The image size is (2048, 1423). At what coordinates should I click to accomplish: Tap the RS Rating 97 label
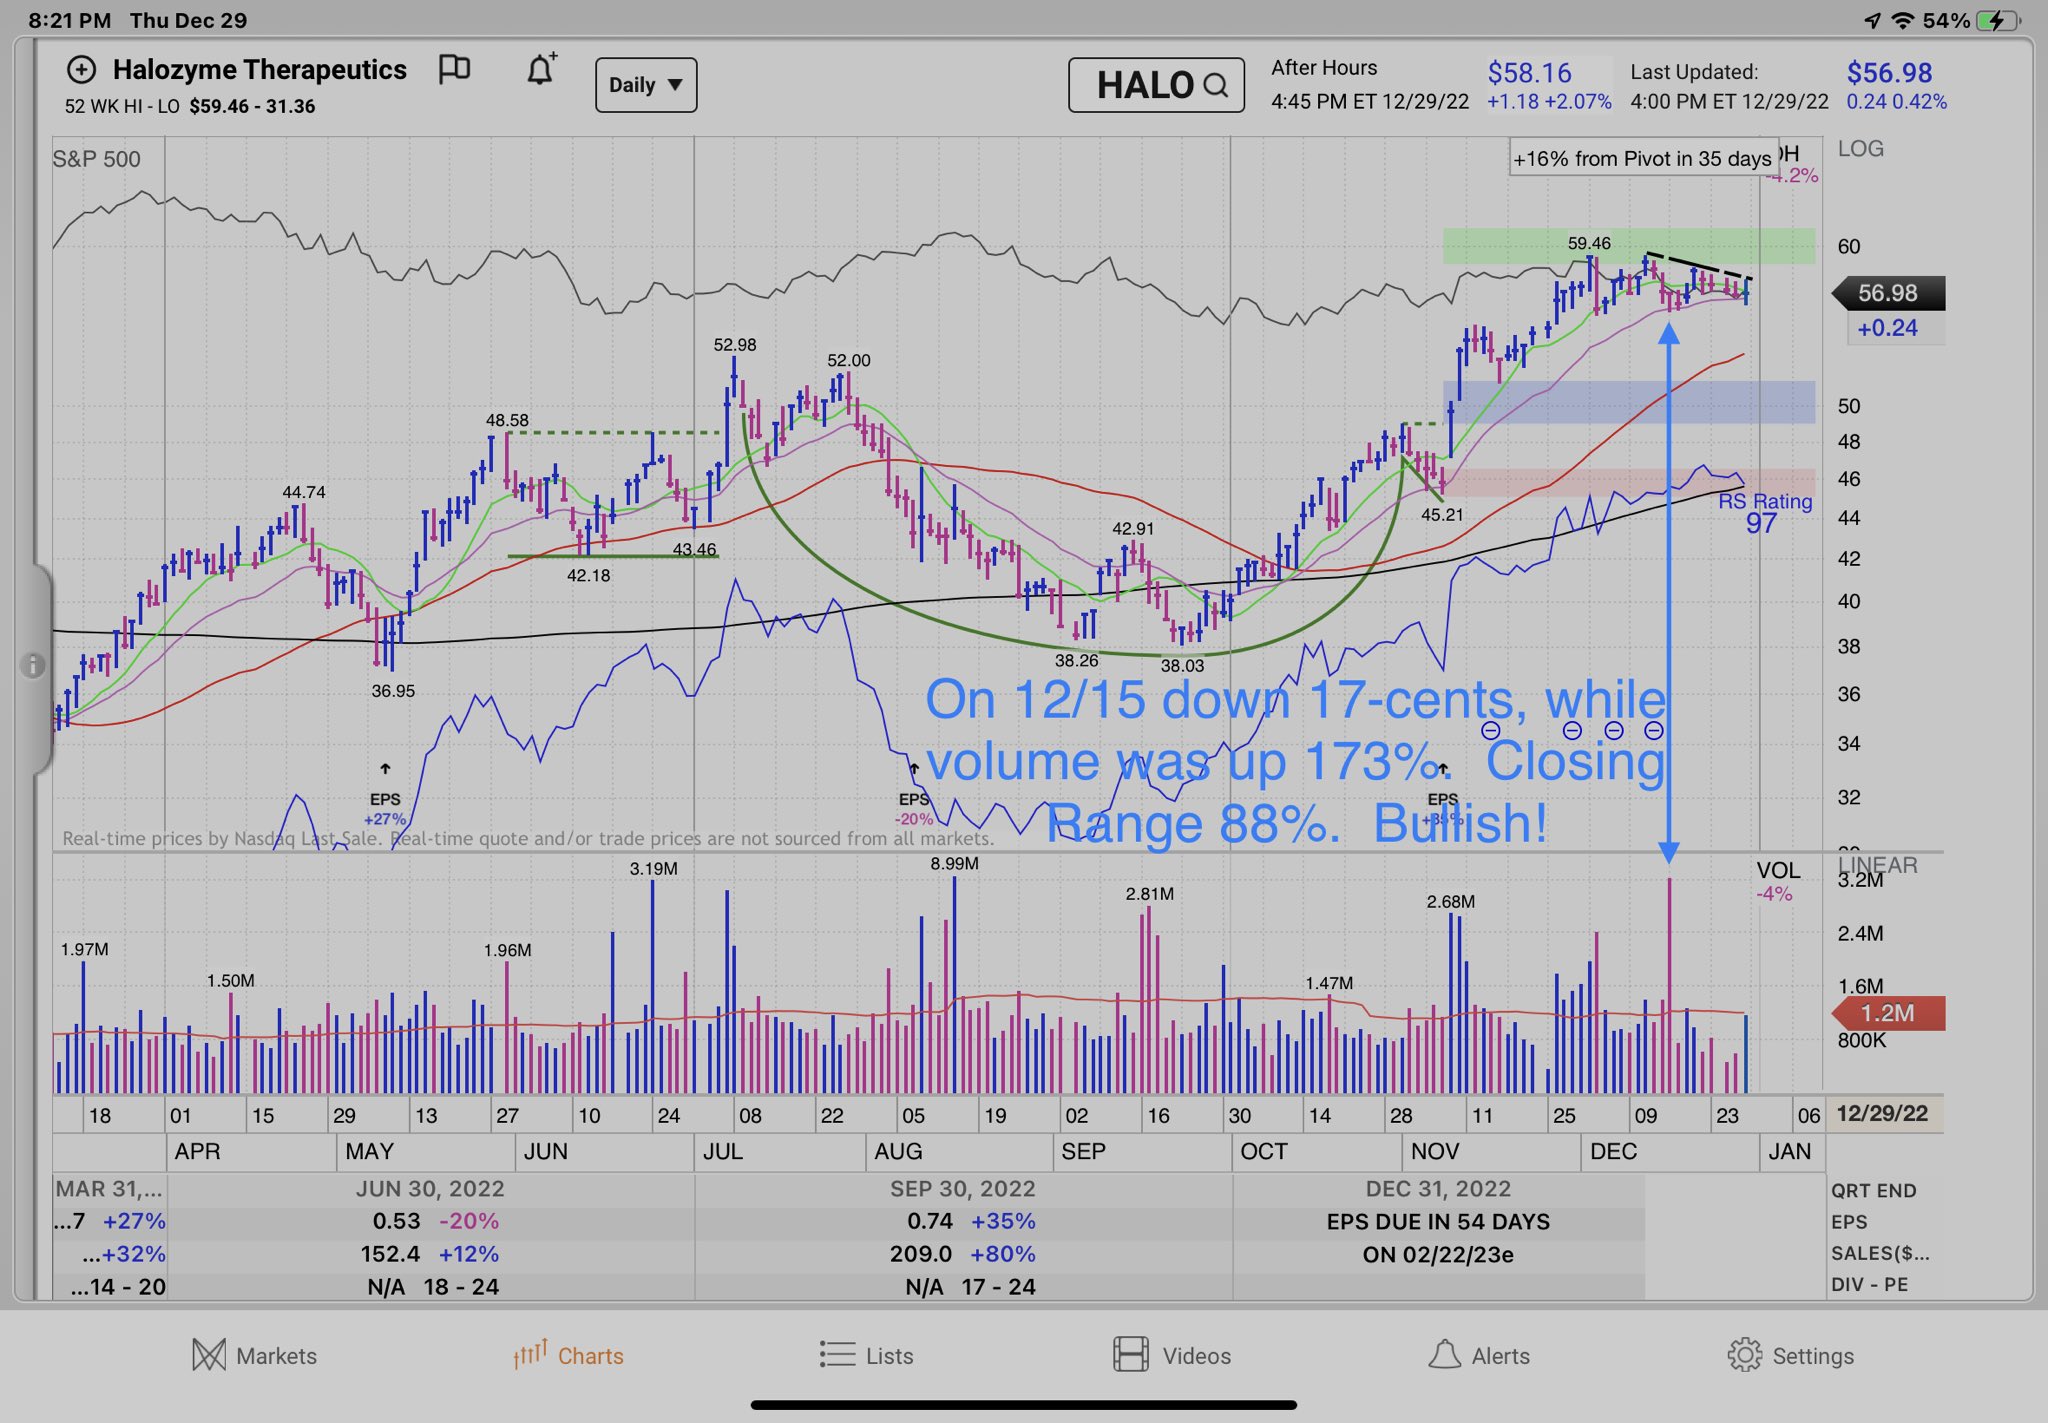[x=1764, y=512]
